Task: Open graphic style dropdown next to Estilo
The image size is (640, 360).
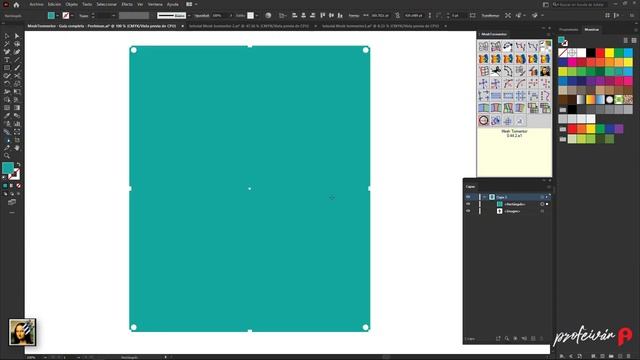Action: [256, 16]
